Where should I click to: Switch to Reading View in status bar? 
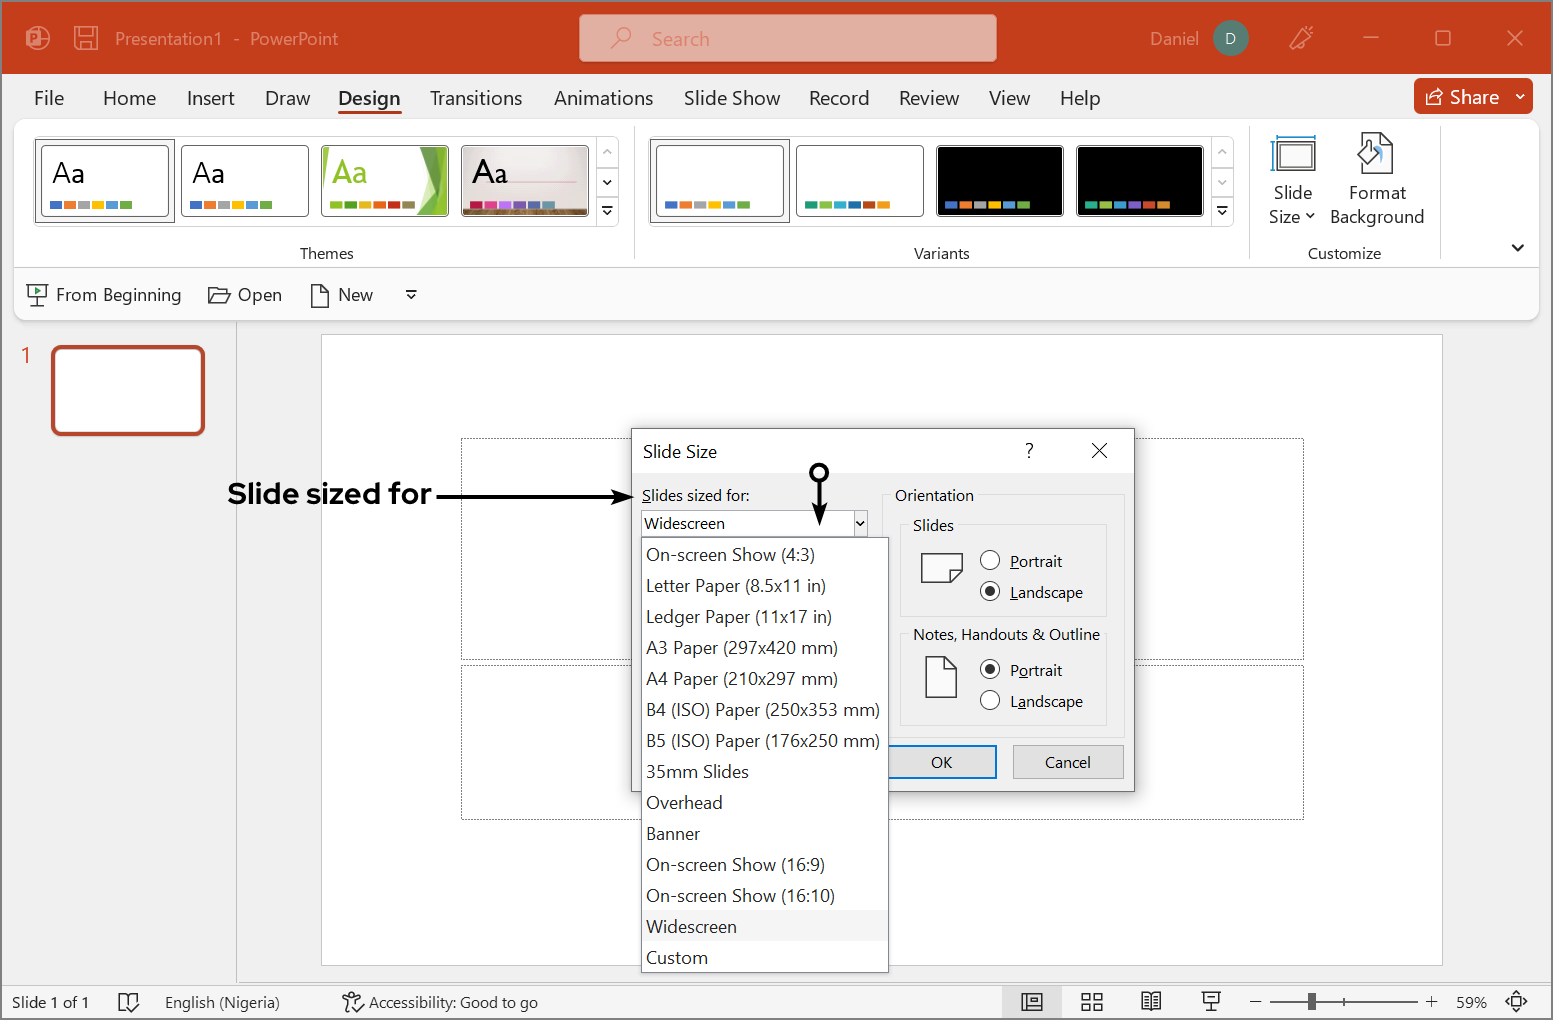(1151, 1002)
